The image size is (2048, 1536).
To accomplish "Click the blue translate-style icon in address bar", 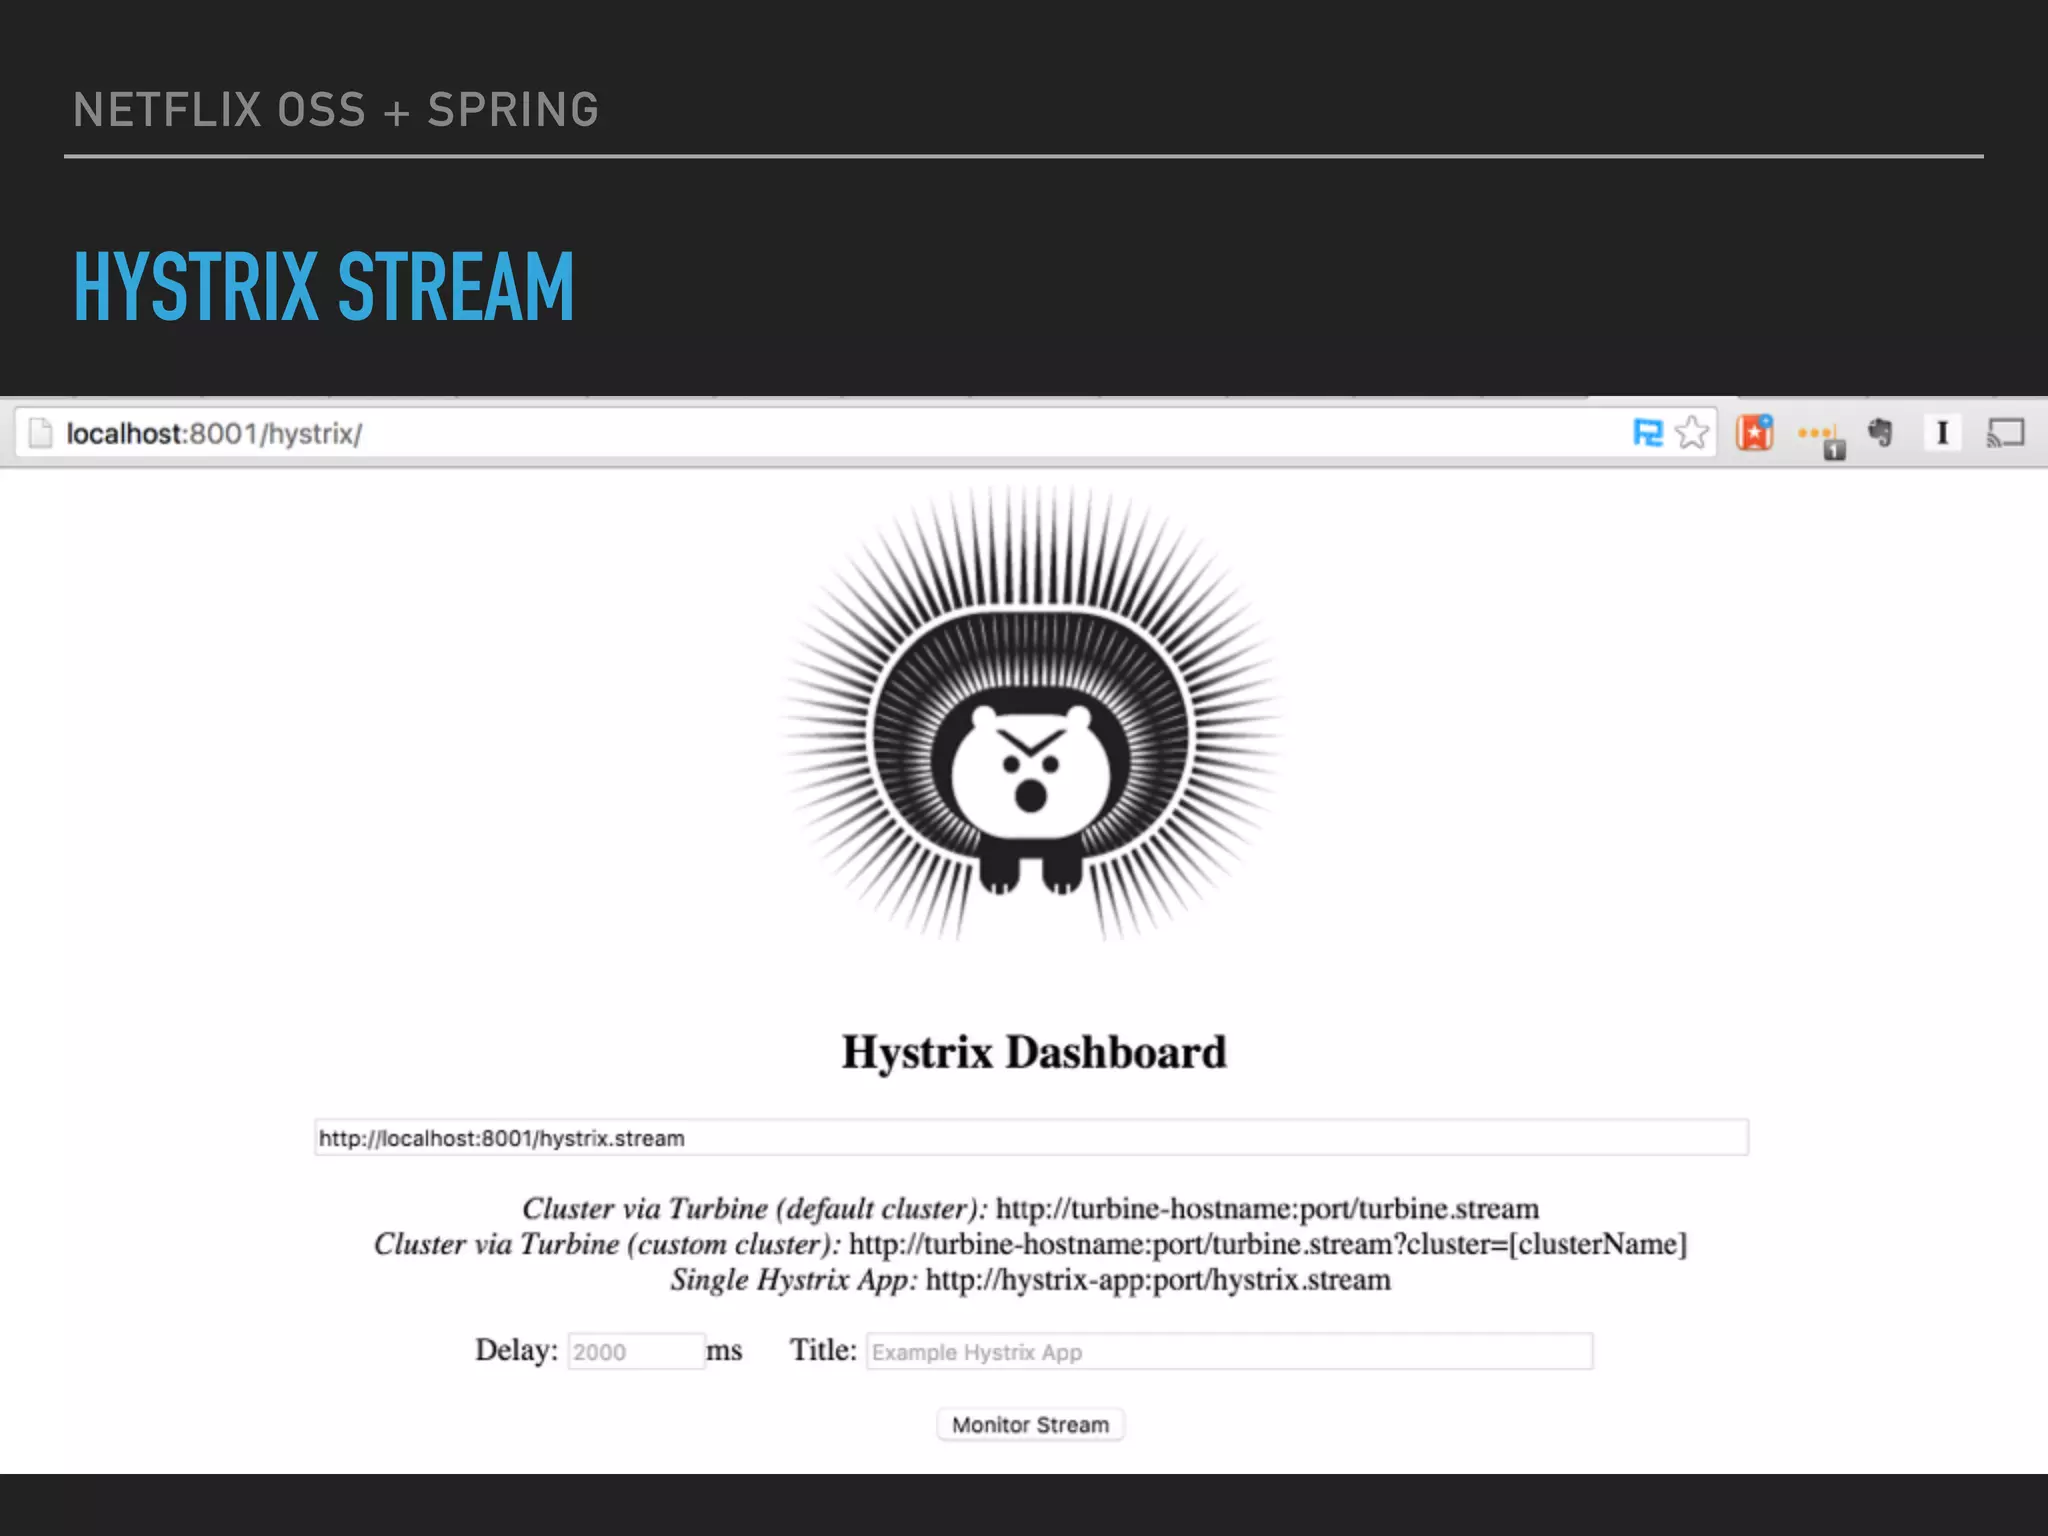I will coord(1648,433).
